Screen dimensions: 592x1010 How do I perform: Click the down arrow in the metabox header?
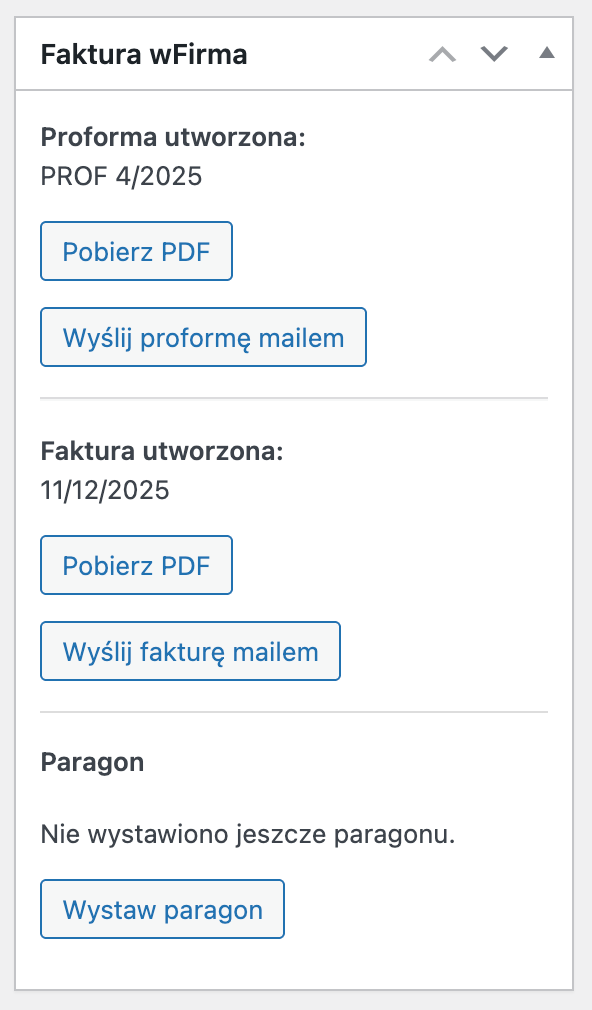[493, 55]
